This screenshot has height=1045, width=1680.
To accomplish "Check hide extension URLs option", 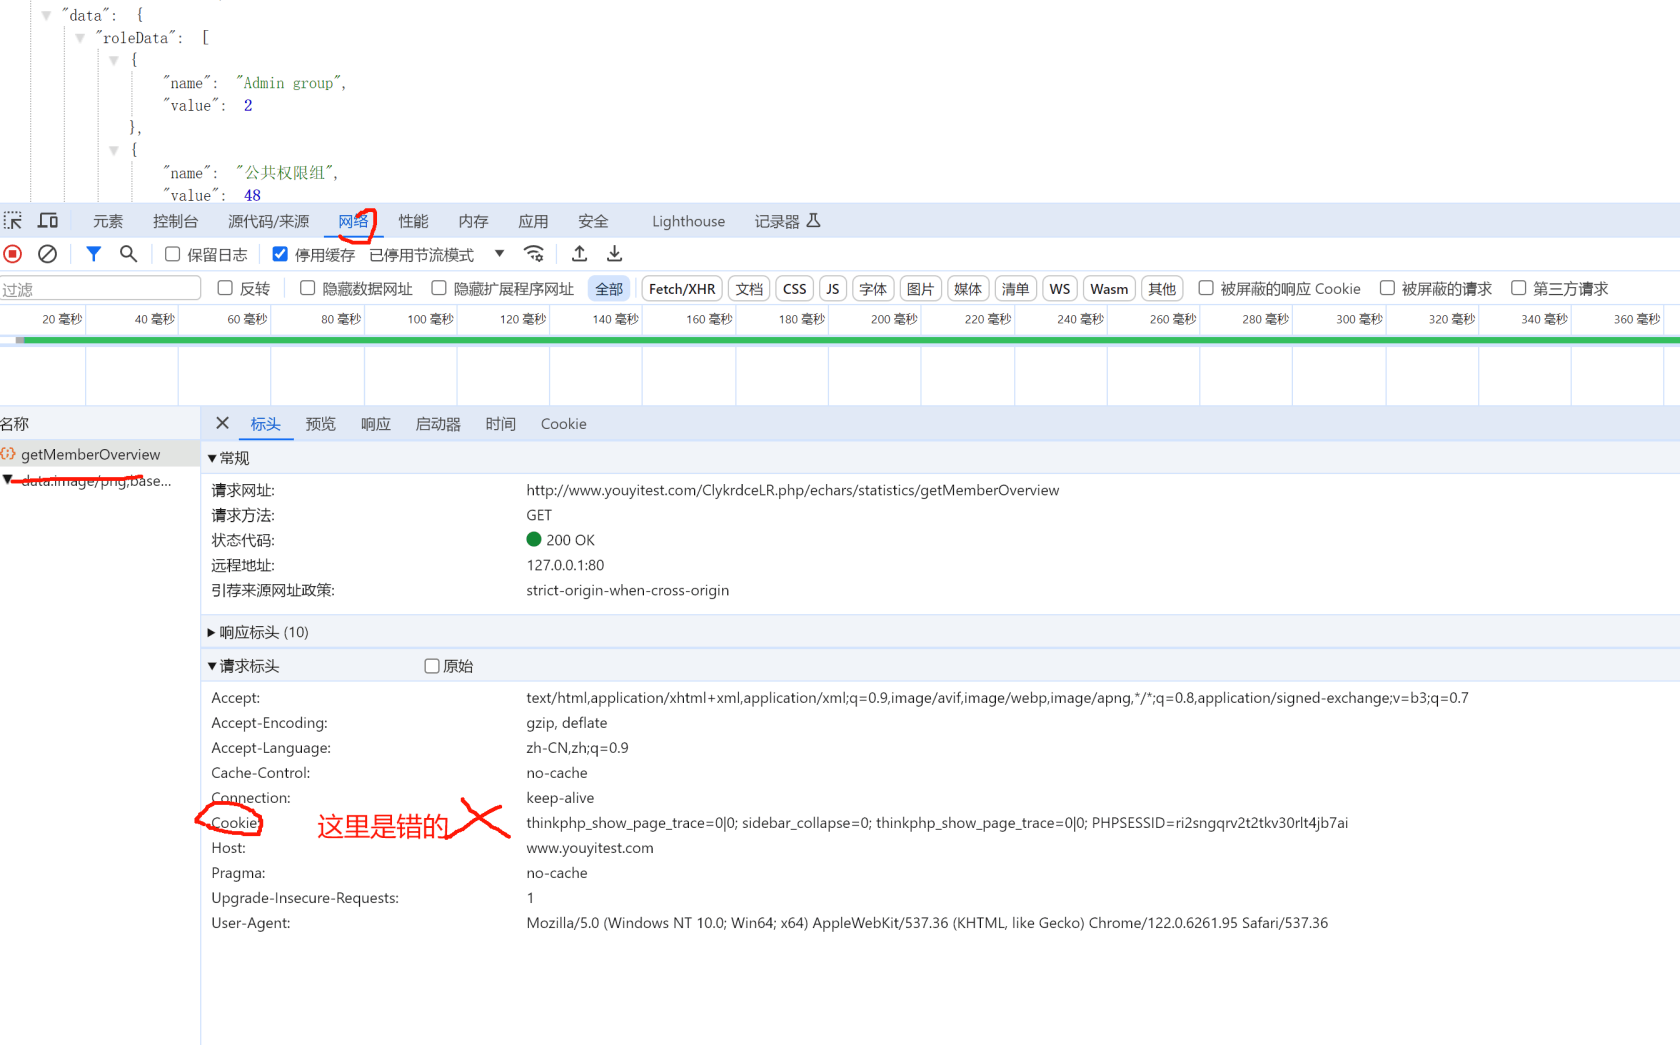I will pyautogui.click(x=438, y=288).
